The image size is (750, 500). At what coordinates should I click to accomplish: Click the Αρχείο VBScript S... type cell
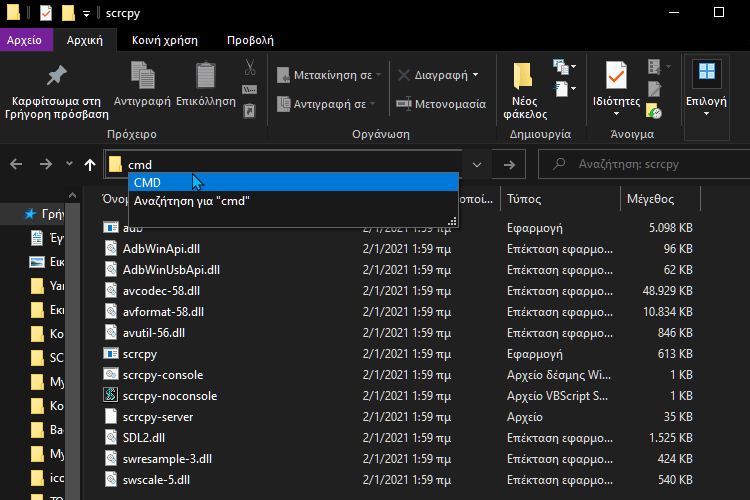coord(557,396)
